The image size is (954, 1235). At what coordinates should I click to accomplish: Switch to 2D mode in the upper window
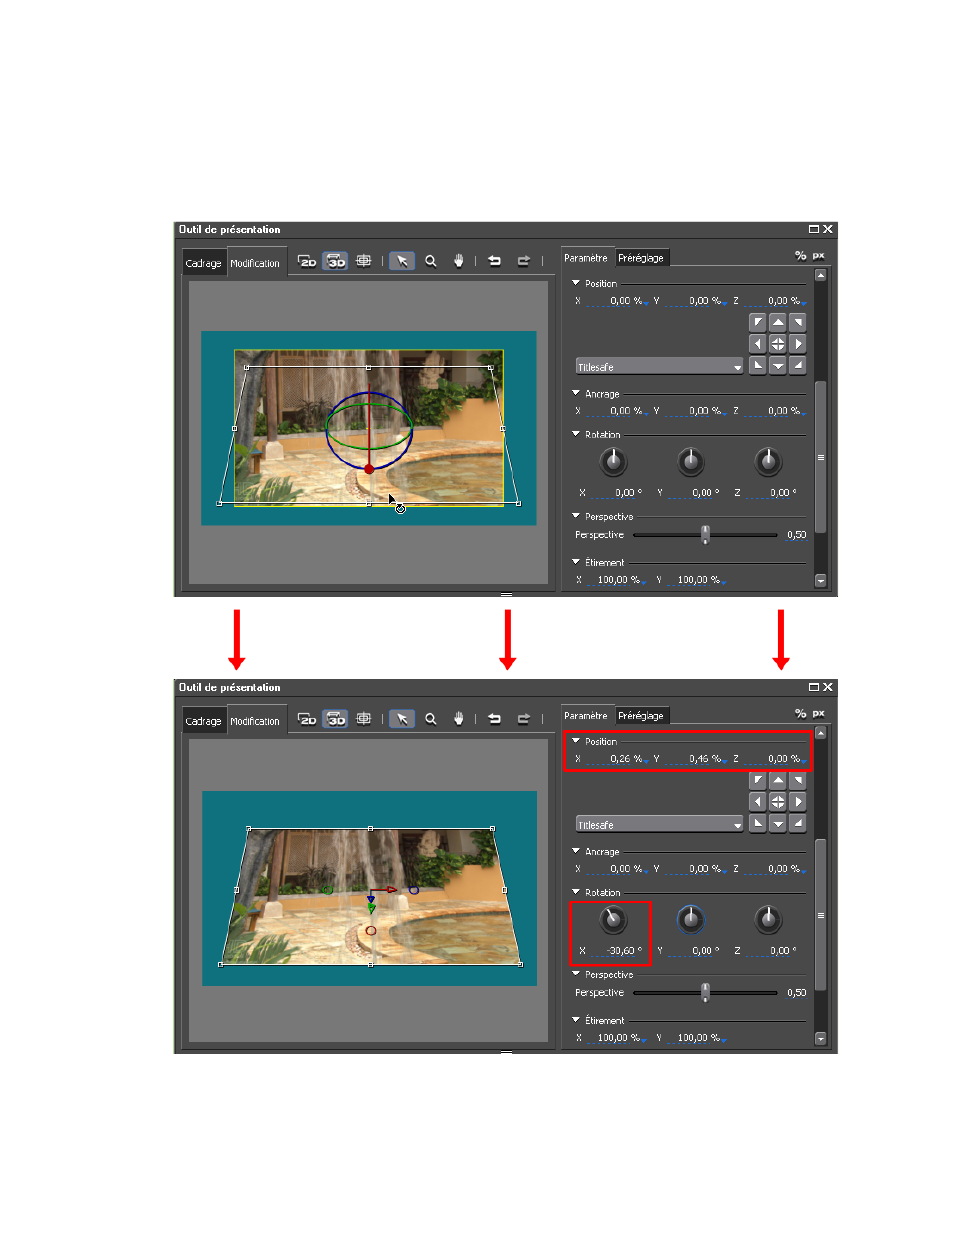(307, 261)
